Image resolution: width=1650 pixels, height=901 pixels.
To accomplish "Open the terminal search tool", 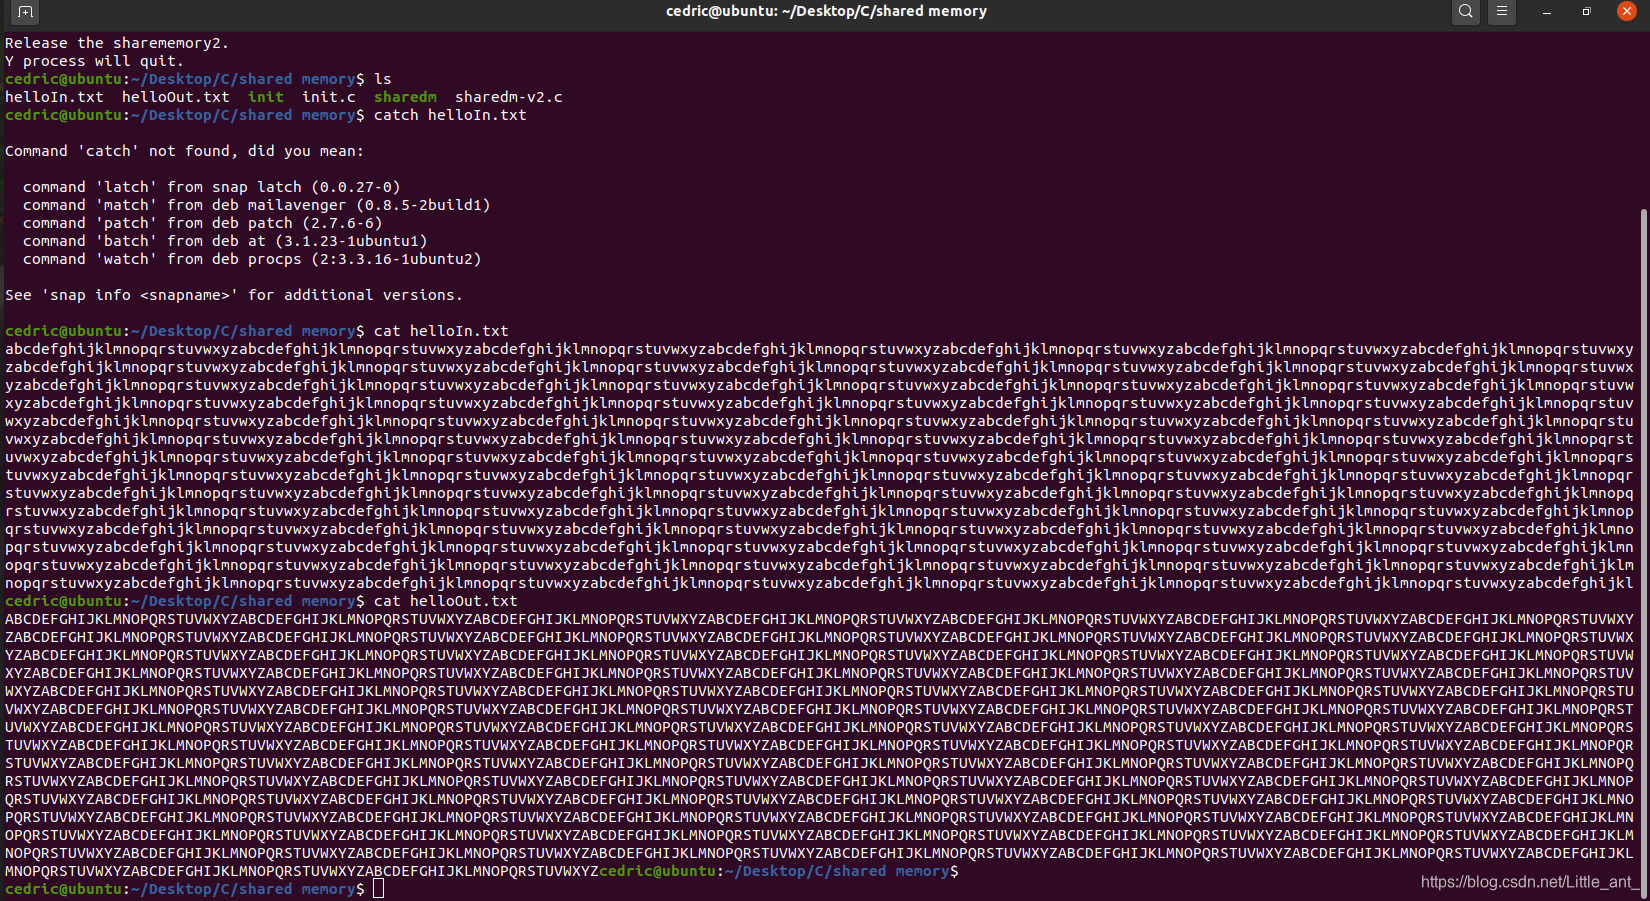I will [1465, 11].
